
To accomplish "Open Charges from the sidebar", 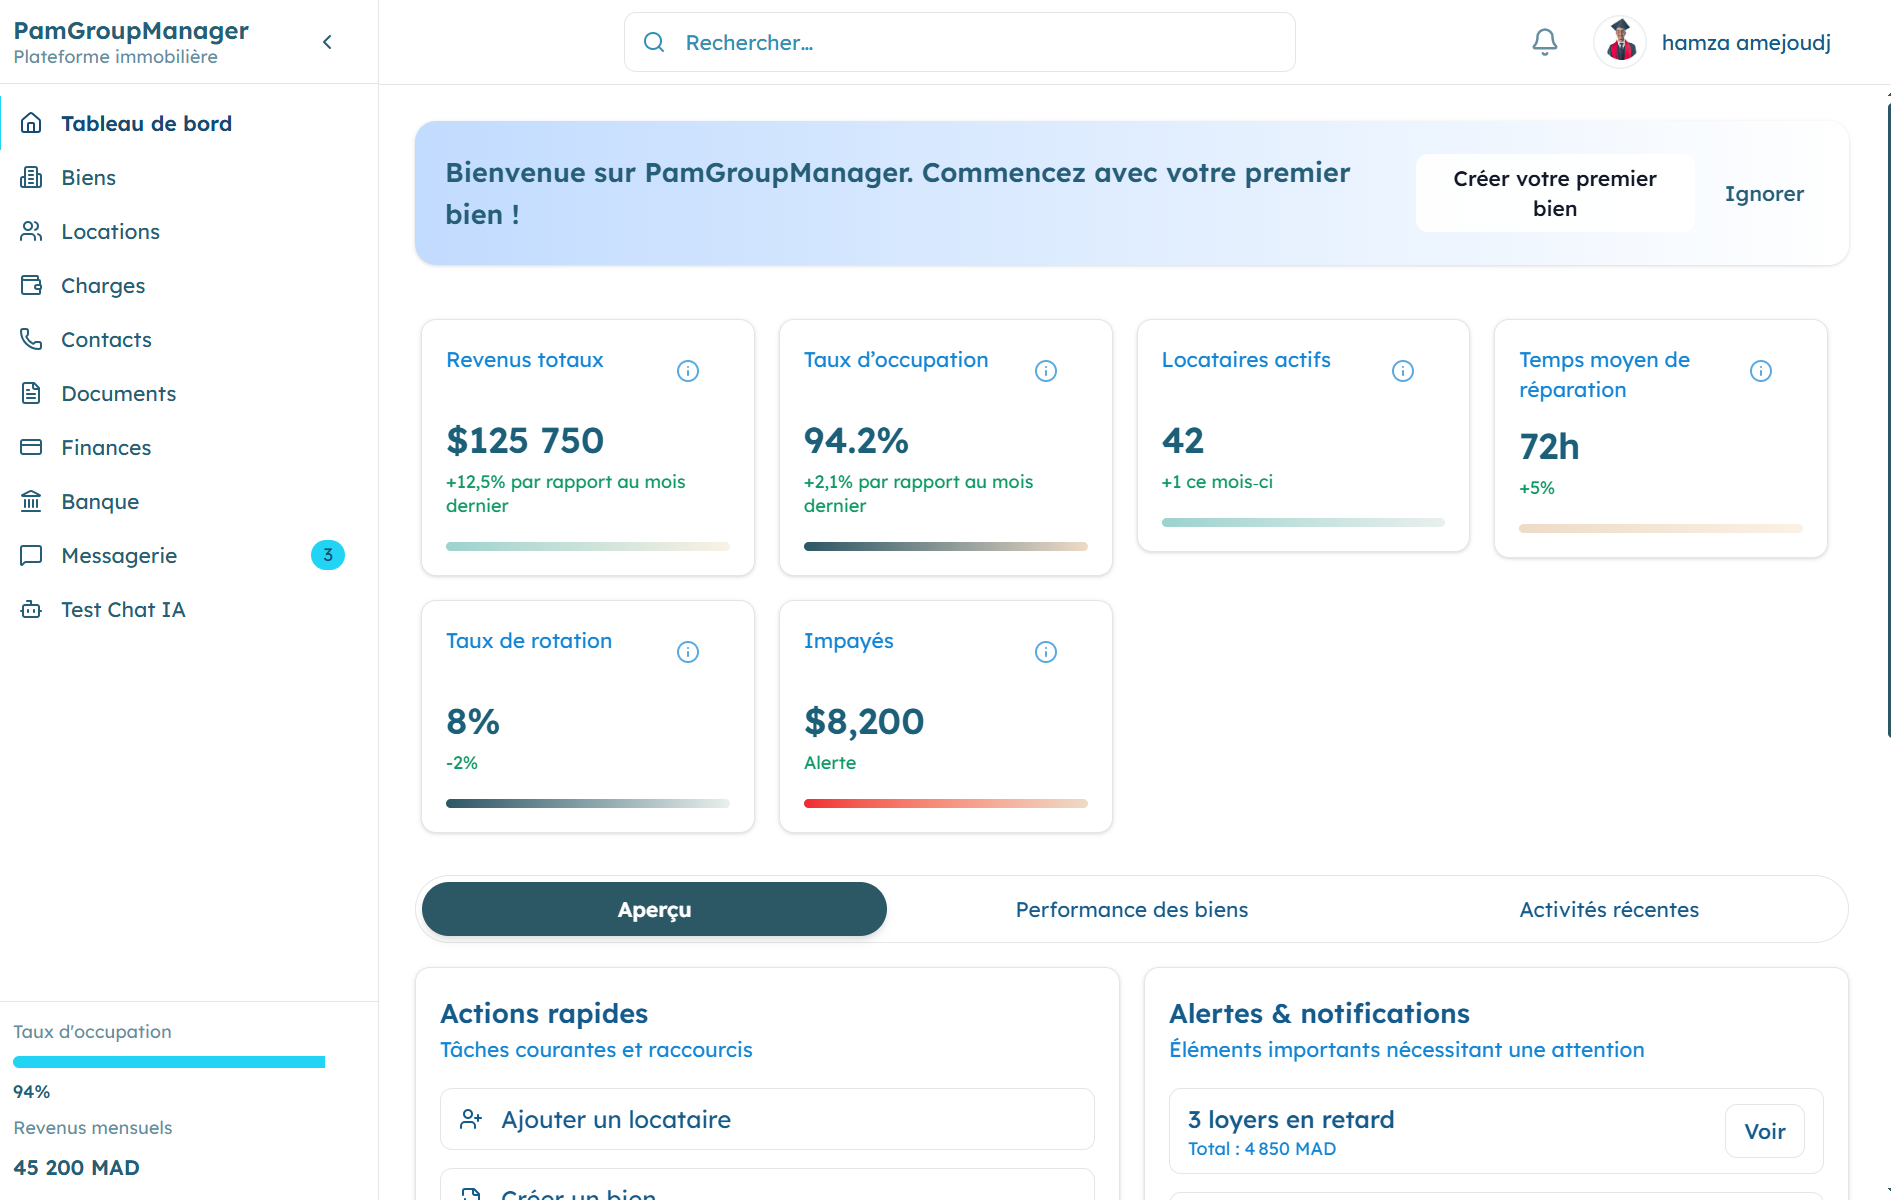I will tap(33, 285).
